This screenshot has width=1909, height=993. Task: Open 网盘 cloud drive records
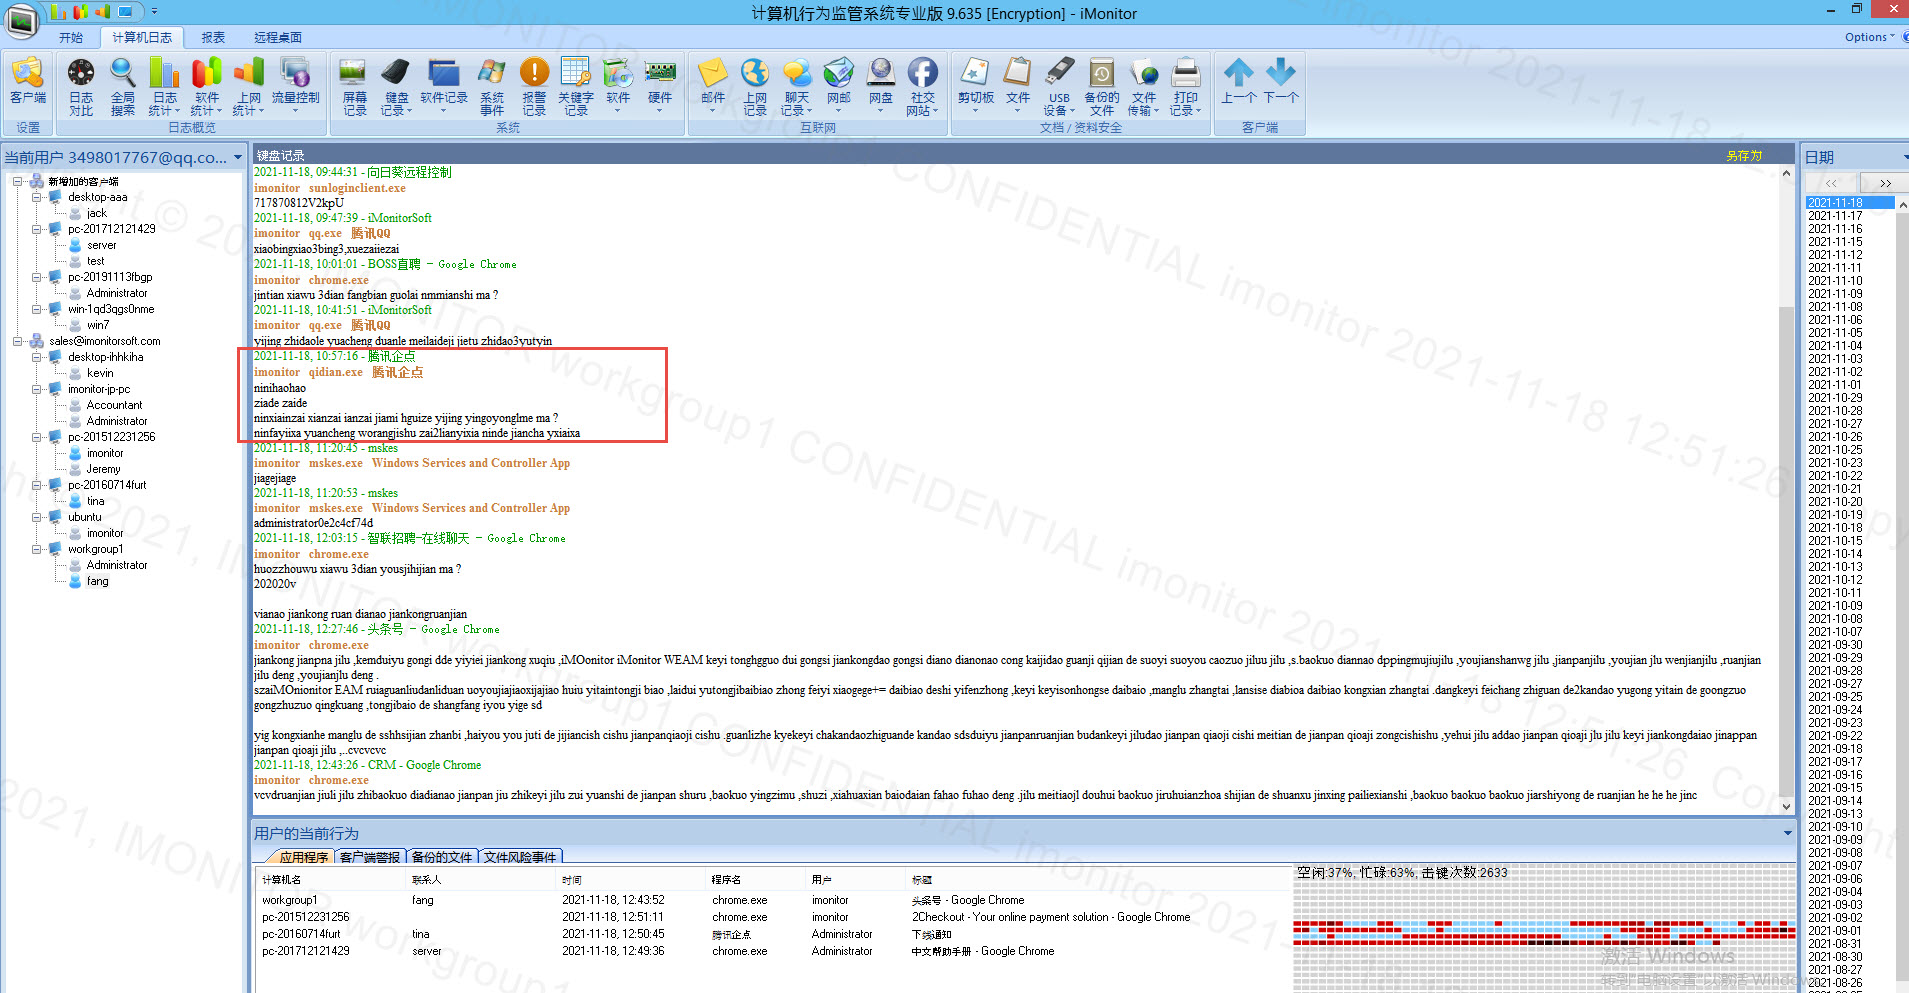pyautogui.click(x=881, y=86)
